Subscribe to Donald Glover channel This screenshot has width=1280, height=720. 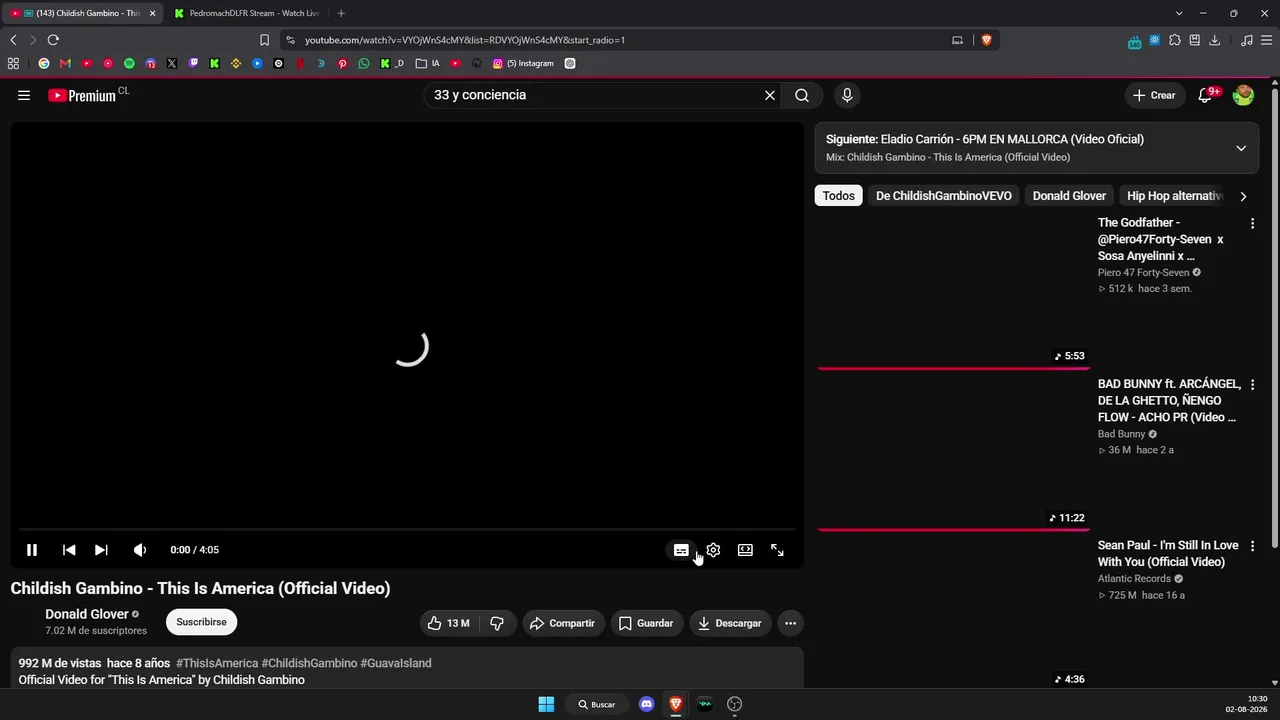201,622
